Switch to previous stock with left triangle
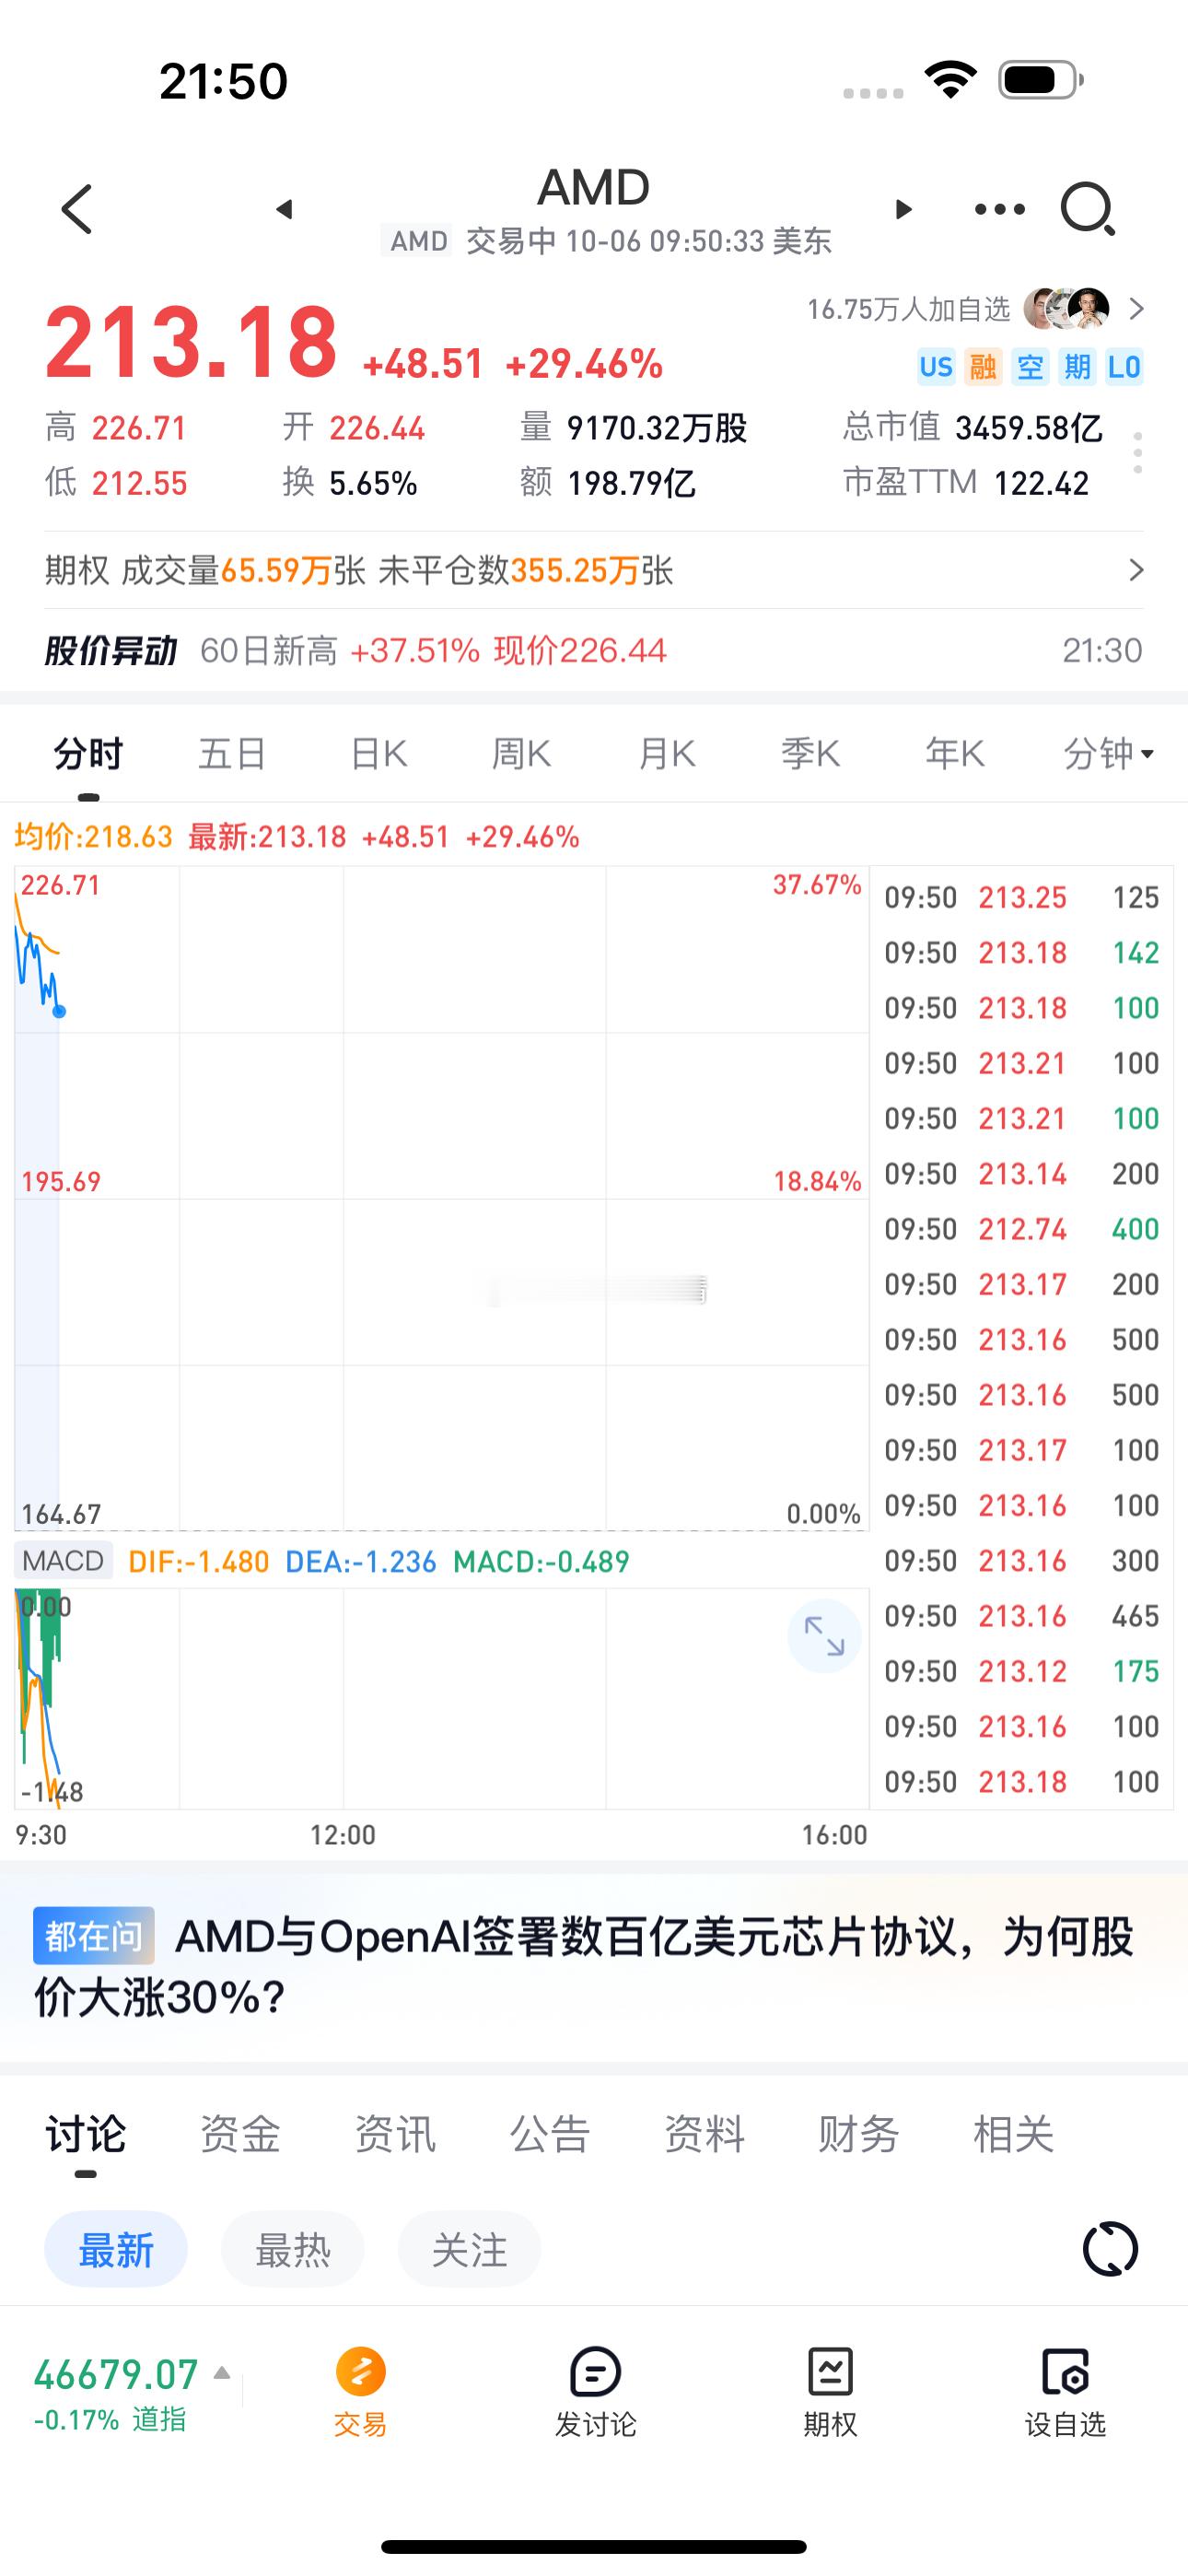The width and height of the screenshot is (1188, 2576). 285,209
